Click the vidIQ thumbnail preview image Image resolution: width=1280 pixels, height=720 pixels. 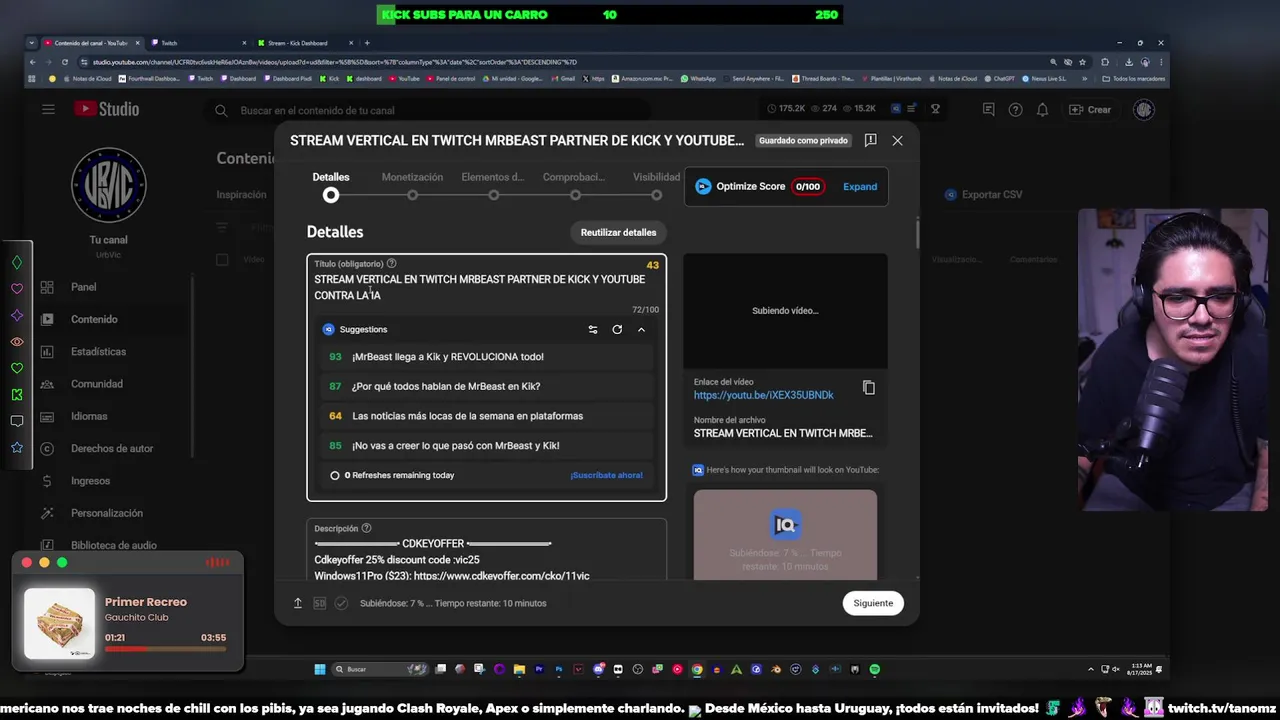click(785, 534)
